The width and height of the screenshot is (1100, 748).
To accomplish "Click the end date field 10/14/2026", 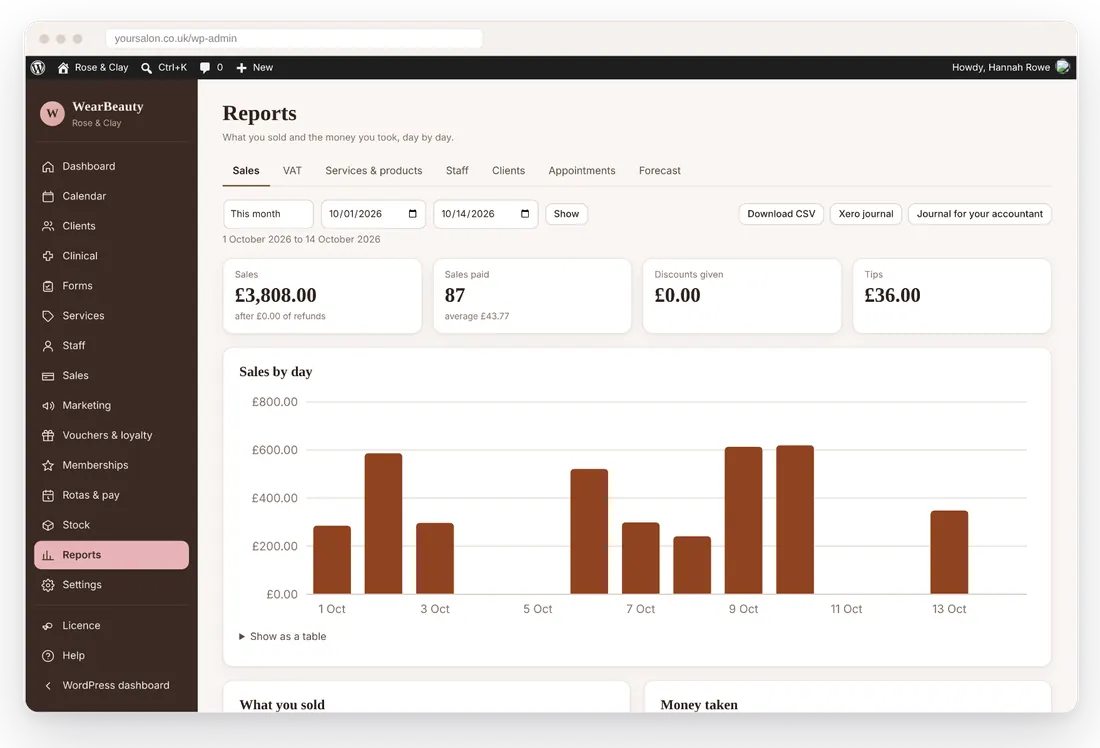I will coord(485,214).
